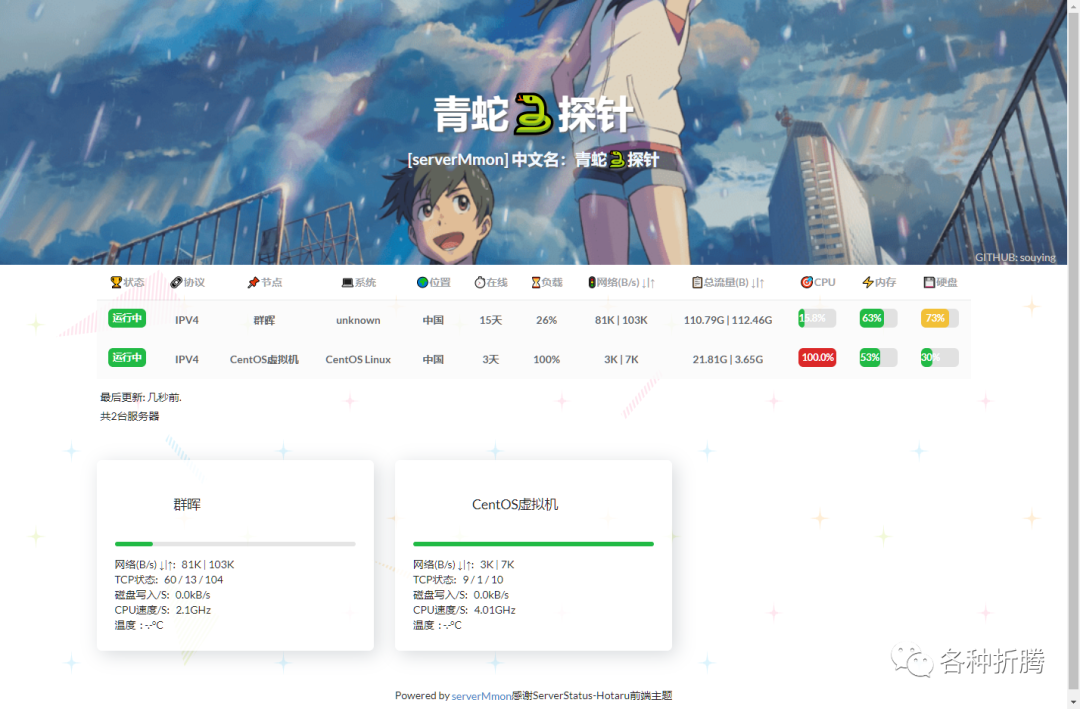Click IPV4 in the 群晖 row
The width and height of the screenshot is (1080, 709).
187,320
